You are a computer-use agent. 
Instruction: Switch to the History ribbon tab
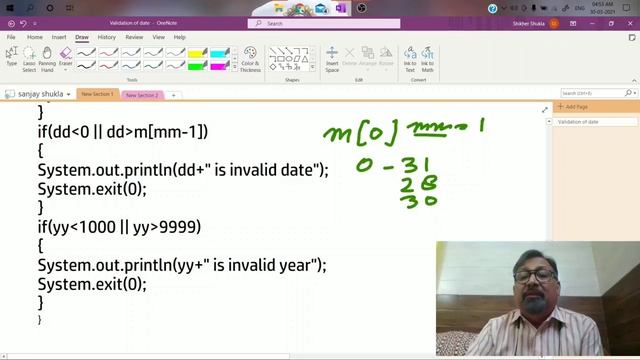[107, 37]
